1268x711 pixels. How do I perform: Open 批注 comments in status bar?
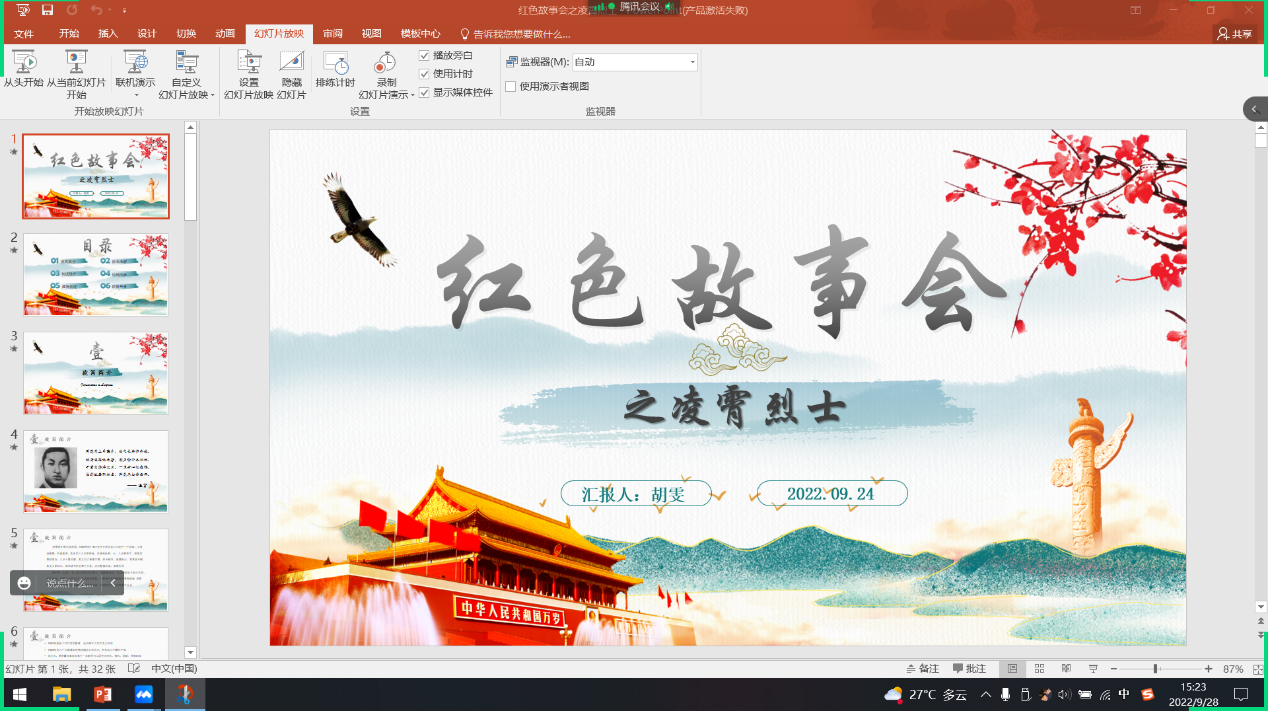[x=969, y=668]
